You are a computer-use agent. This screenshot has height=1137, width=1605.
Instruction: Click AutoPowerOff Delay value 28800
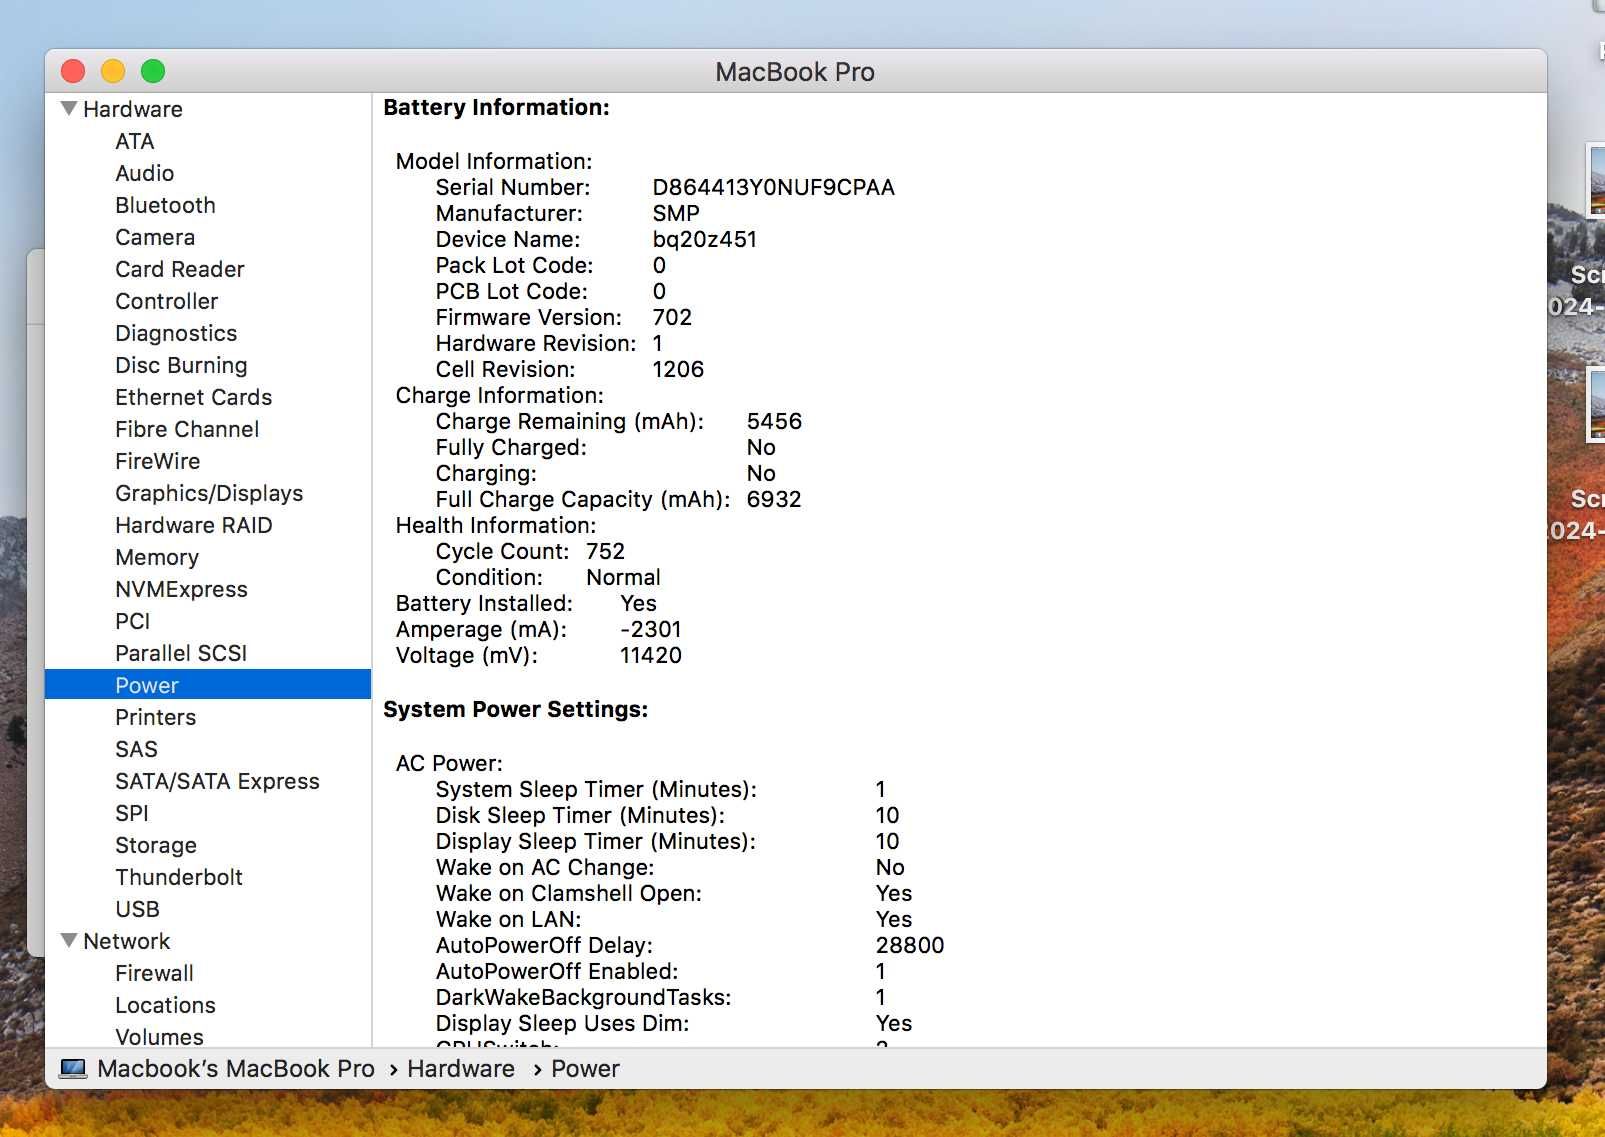click(909, 945)
